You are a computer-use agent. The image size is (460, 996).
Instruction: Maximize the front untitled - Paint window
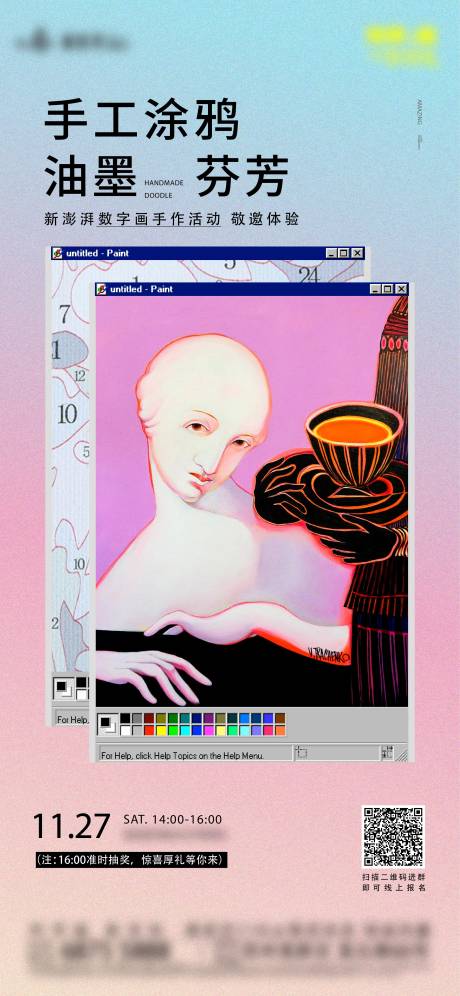388,289
